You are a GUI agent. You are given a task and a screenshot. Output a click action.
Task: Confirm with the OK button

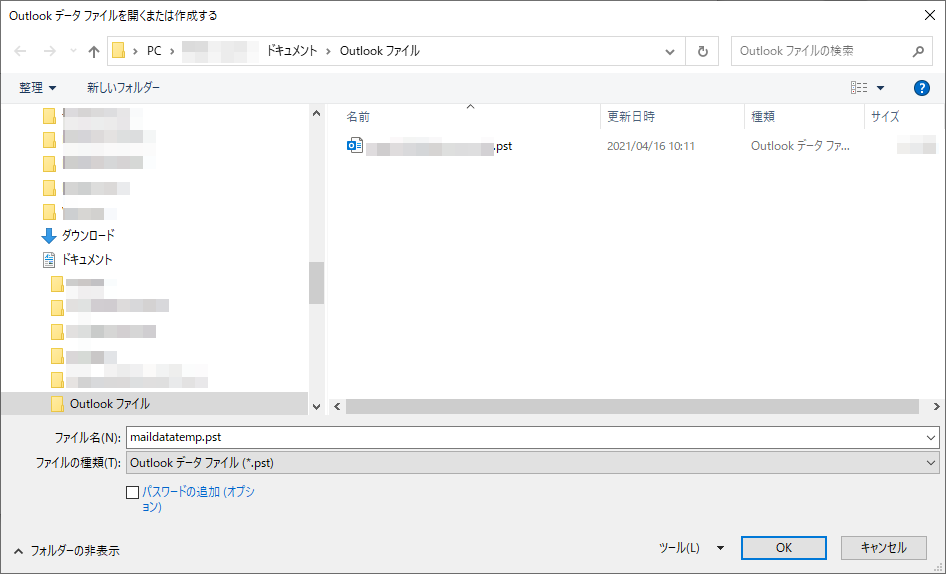click(x=784, y=548)
